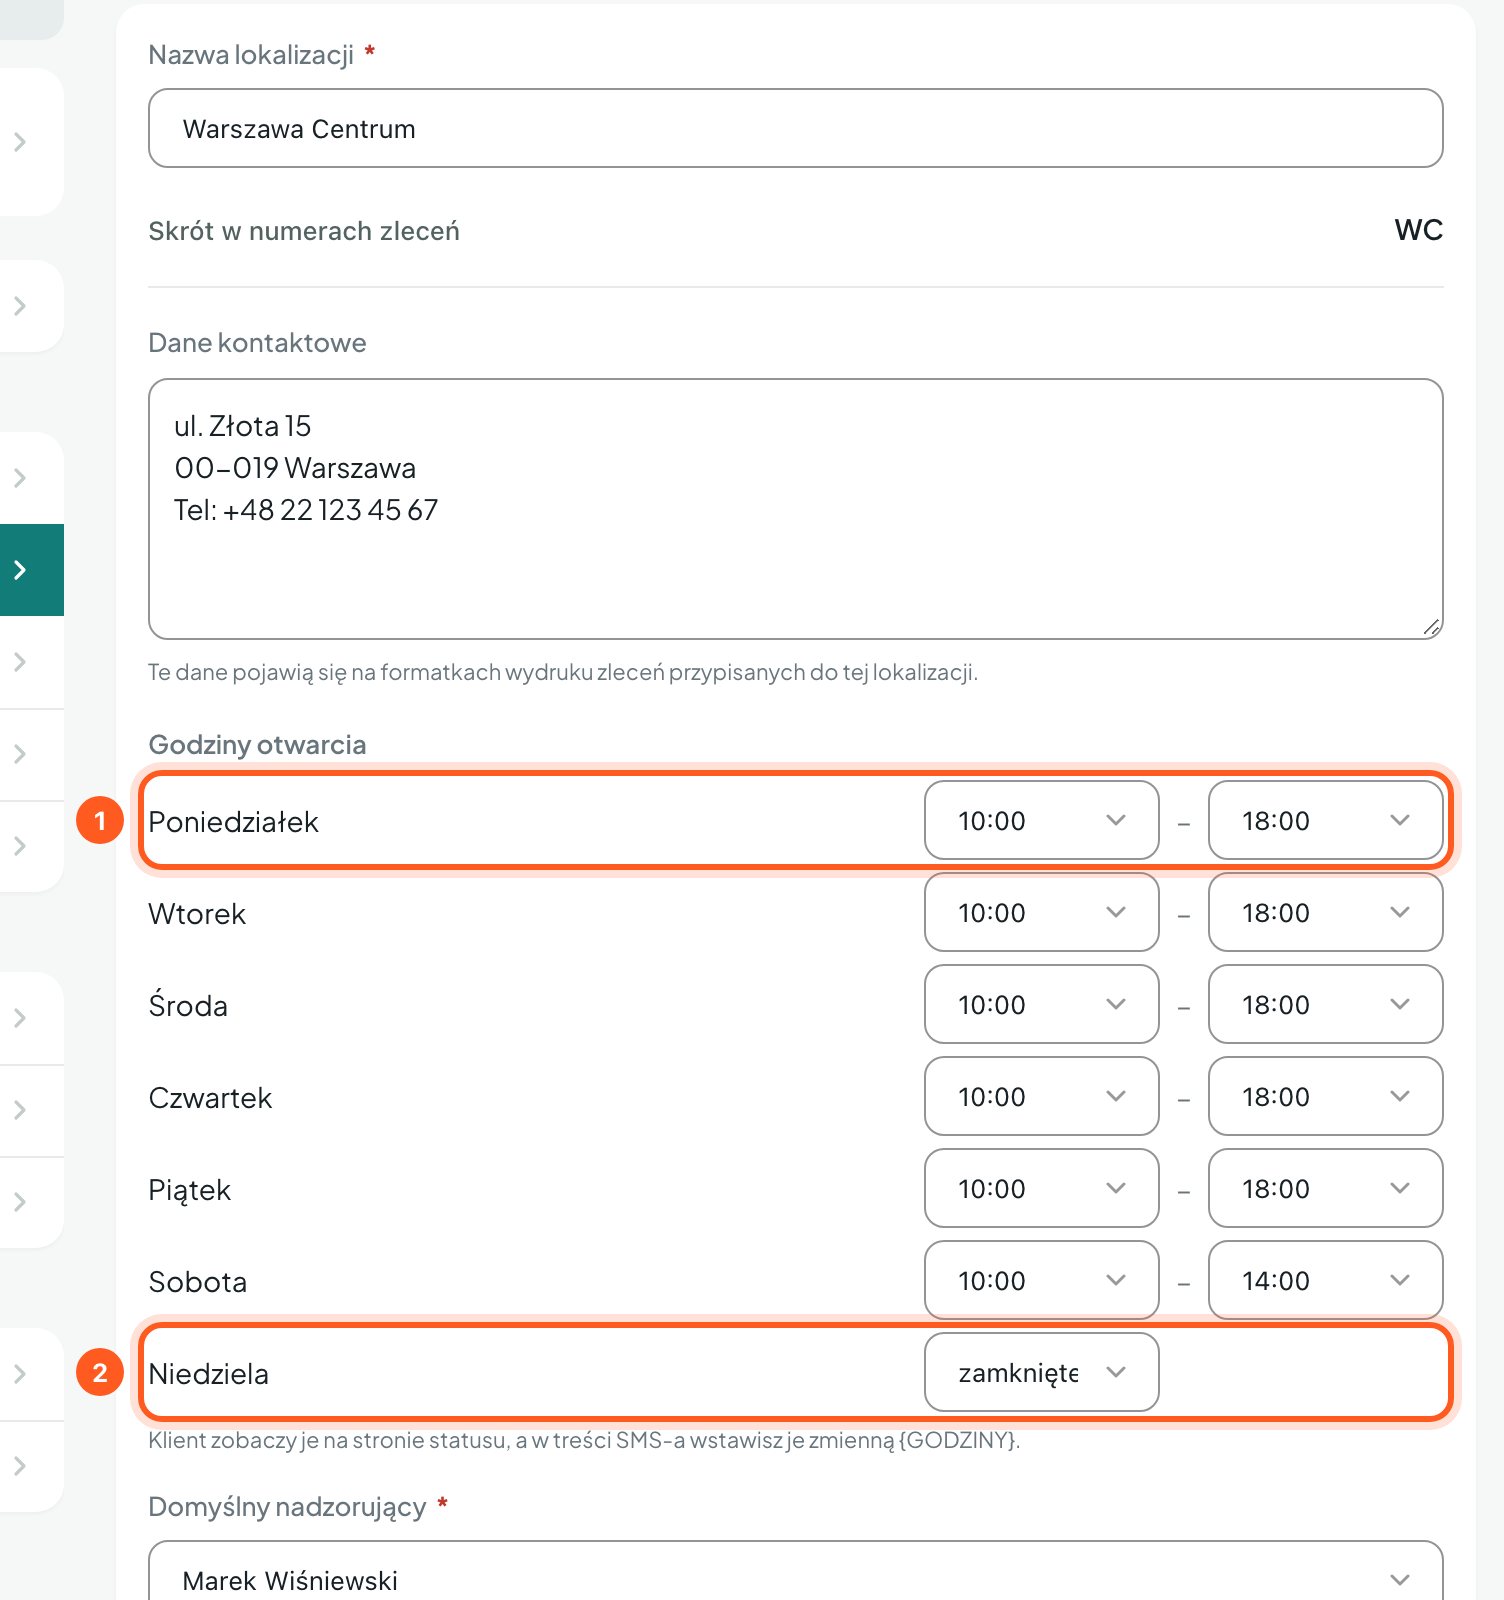This screenshot has height=1600, width=1504.
Task: Click the Dane kontaktowe label
Action: [257, 343]
